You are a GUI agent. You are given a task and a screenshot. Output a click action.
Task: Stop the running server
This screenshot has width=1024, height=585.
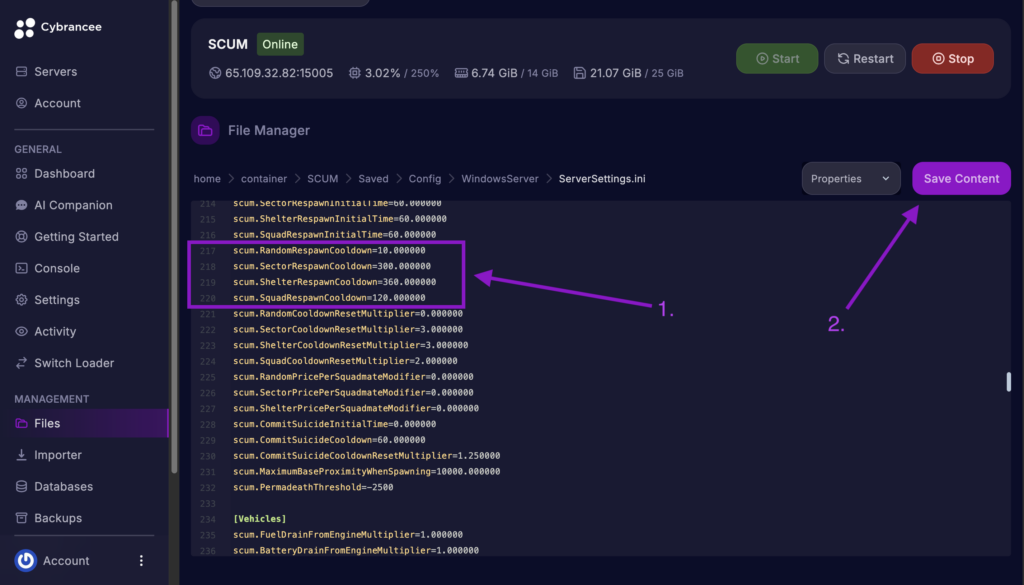[x=952, y=58]
